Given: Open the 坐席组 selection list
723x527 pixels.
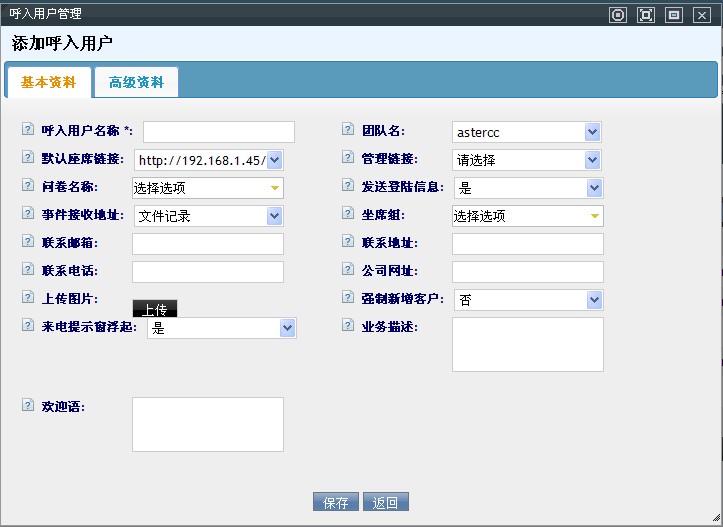Looking at the screenshot, I should tap(527, 216).
